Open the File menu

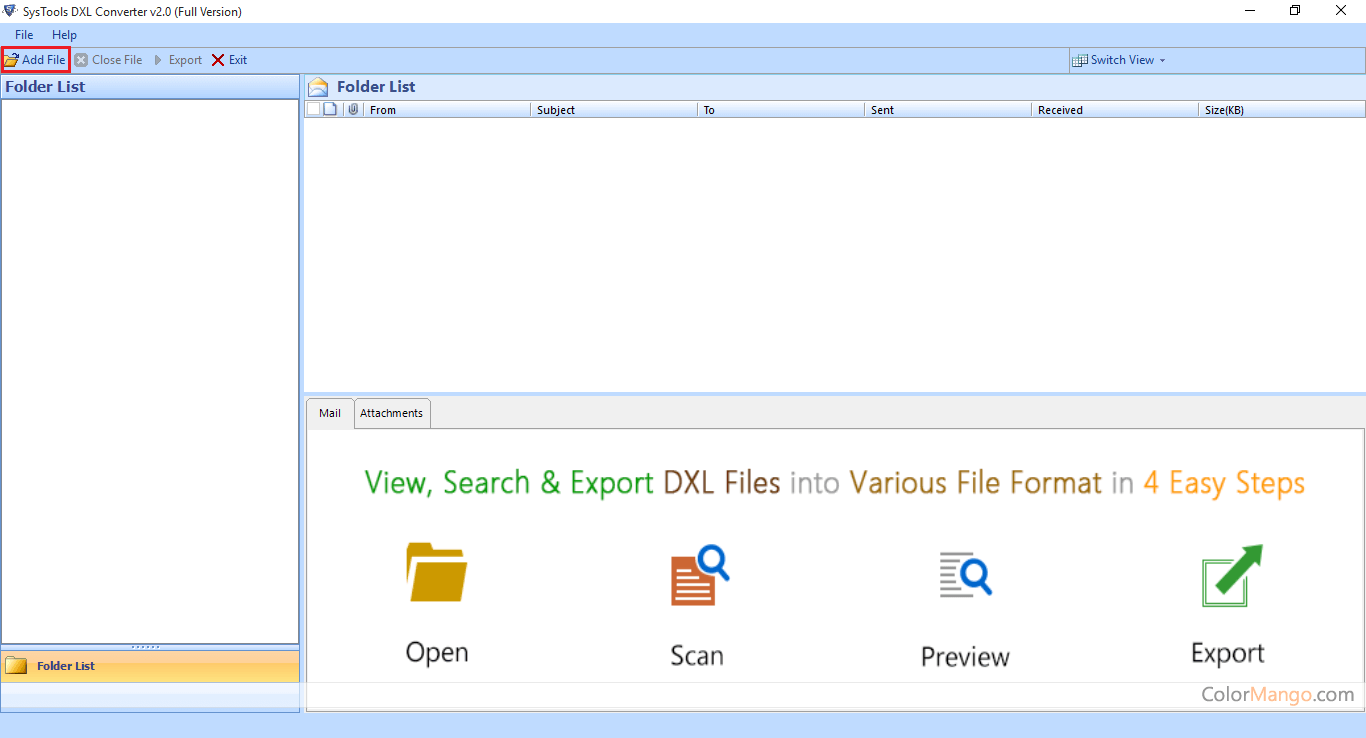[24, 35]
